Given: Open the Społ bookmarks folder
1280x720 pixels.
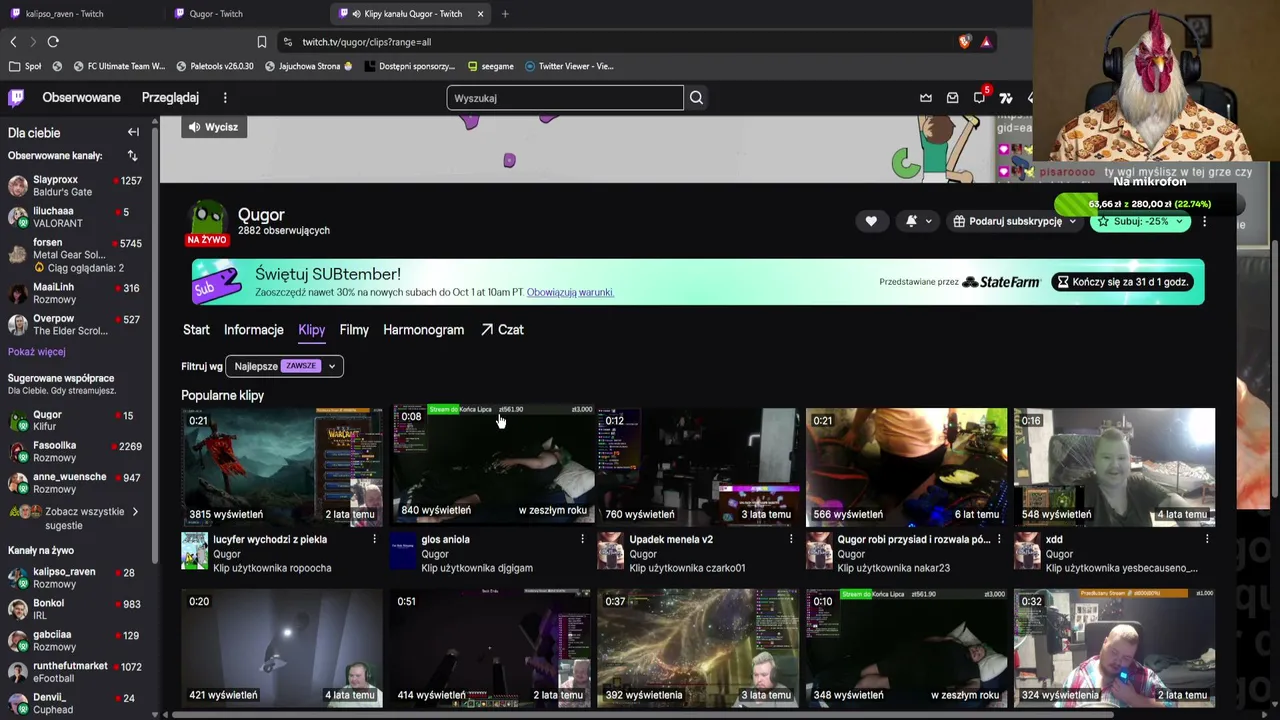Looking at the screenshot, I should 26,66.
